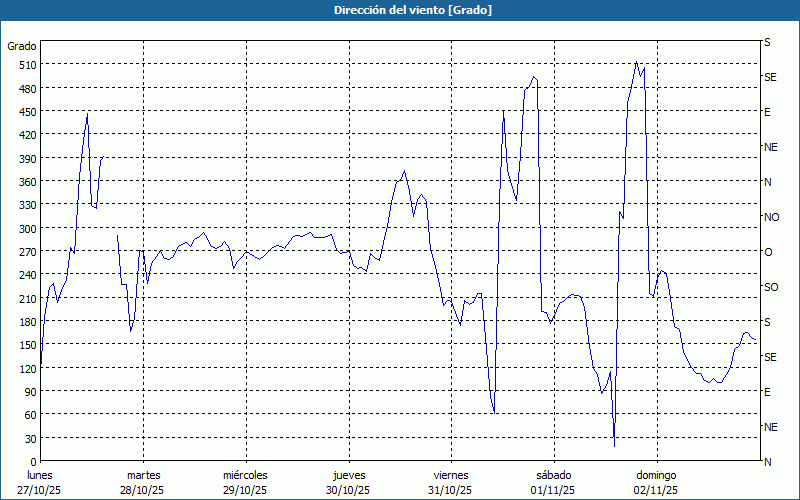Image resolution: width=800 pixels, height=500 pixels.
Task: Click the chart title 'Dirección del viento [Grado]'
Action: [399, 10]
